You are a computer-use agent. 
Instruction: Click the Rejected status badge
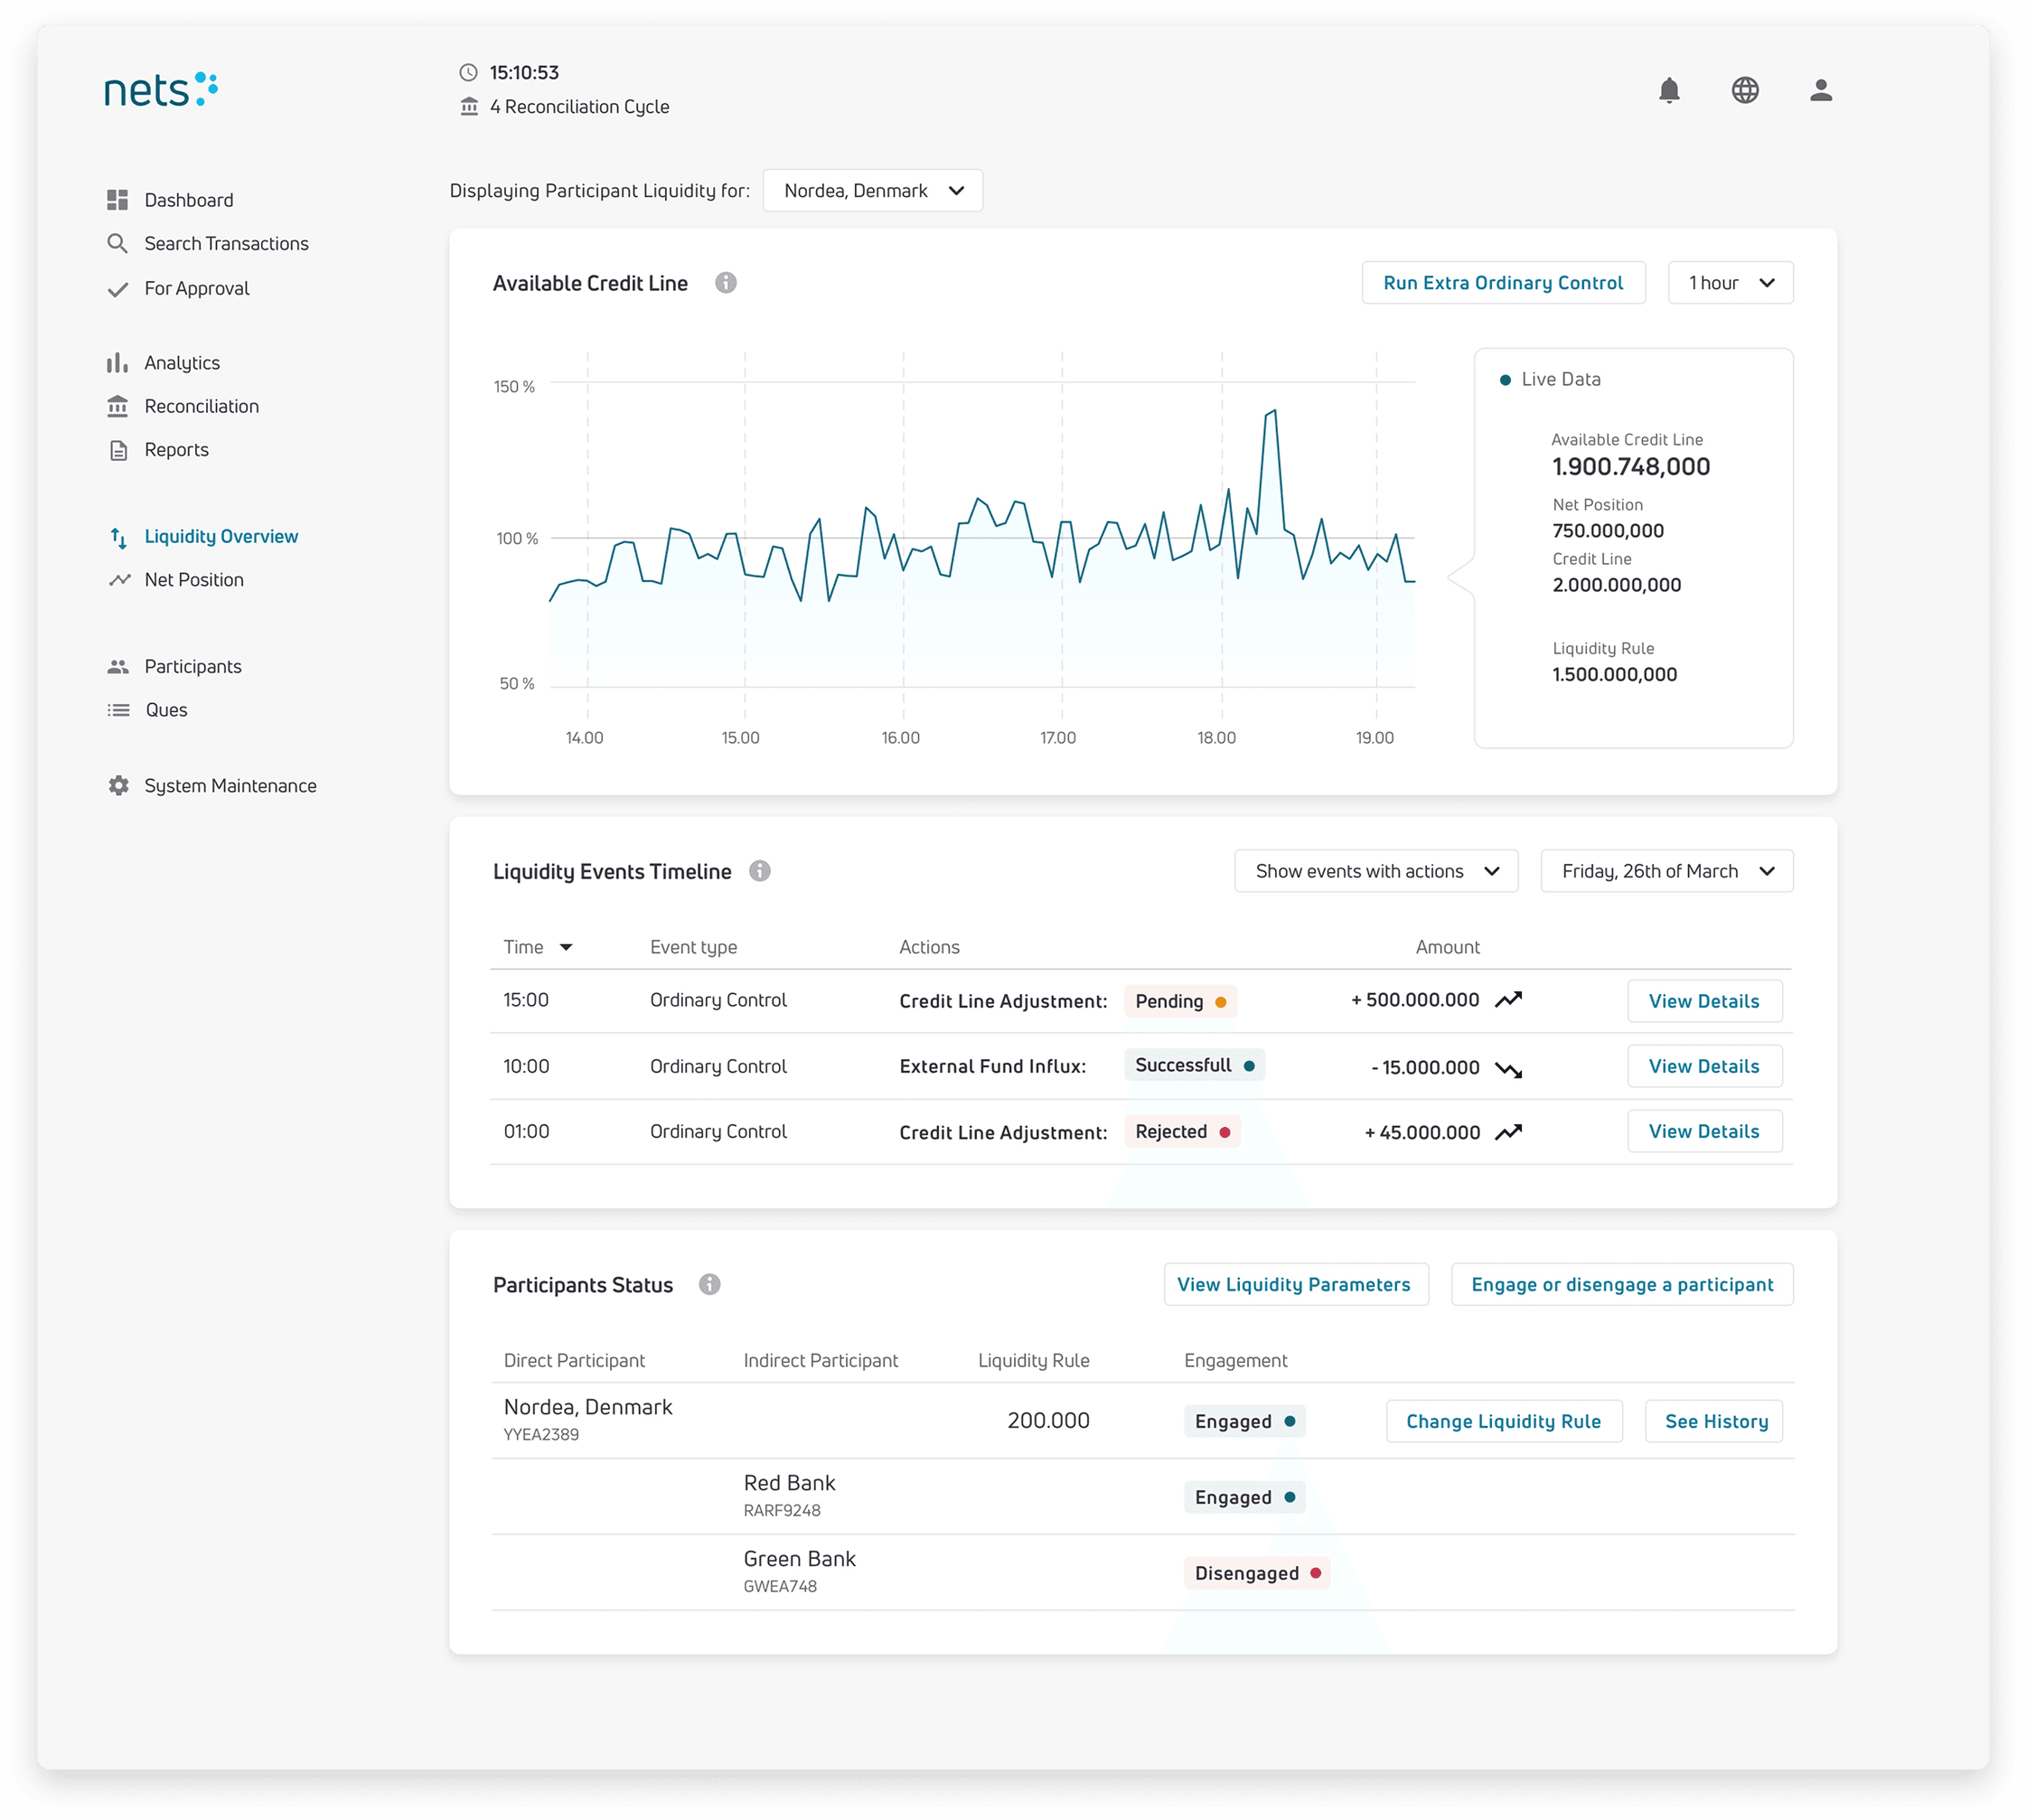pyautogui.click(x=1182, y=1131)
